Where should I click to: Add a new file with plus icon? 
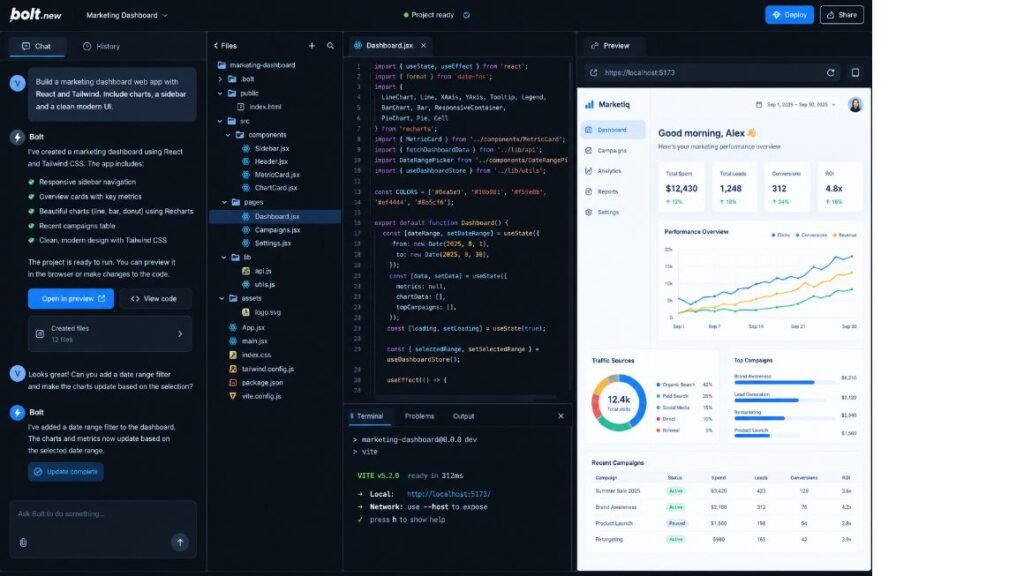pyautogui.click(x=312, y=46)
